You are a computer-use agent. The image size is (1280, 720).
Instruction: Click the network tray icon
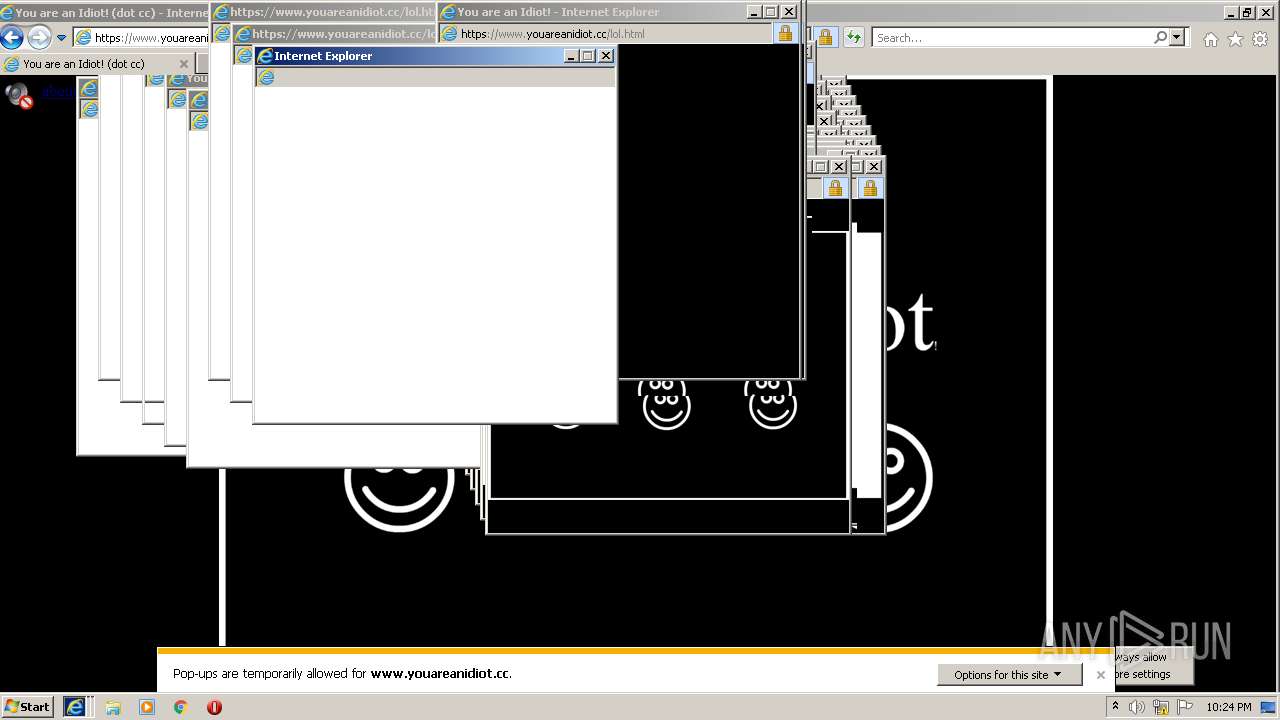(1161, 707)
